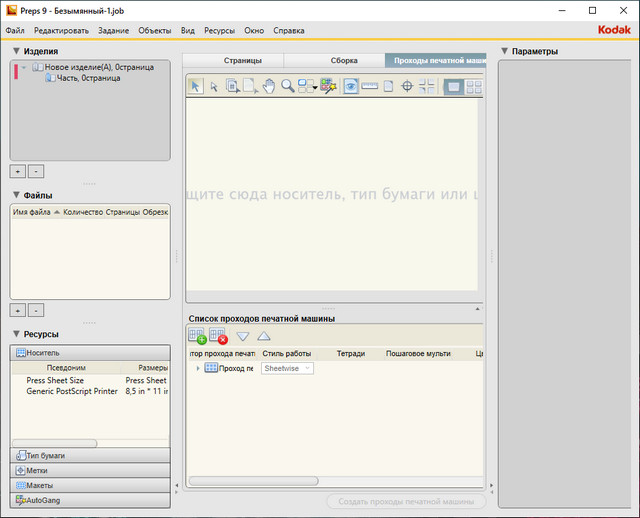Viewport: 640px width, 518px height.
Task: Click the ruler measurement icon
Action: pyautogui.click(x=369, y=87)
